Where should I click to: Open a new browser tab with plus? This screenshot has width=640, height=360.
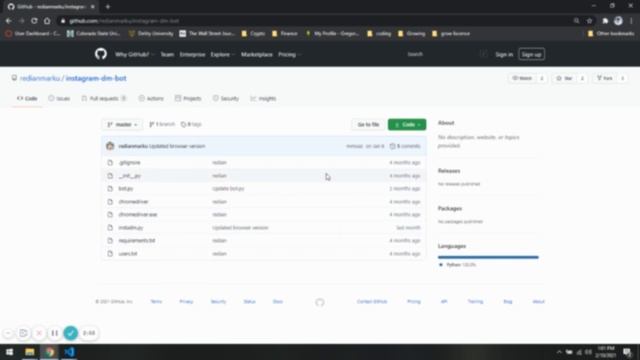tap(108, 7)
